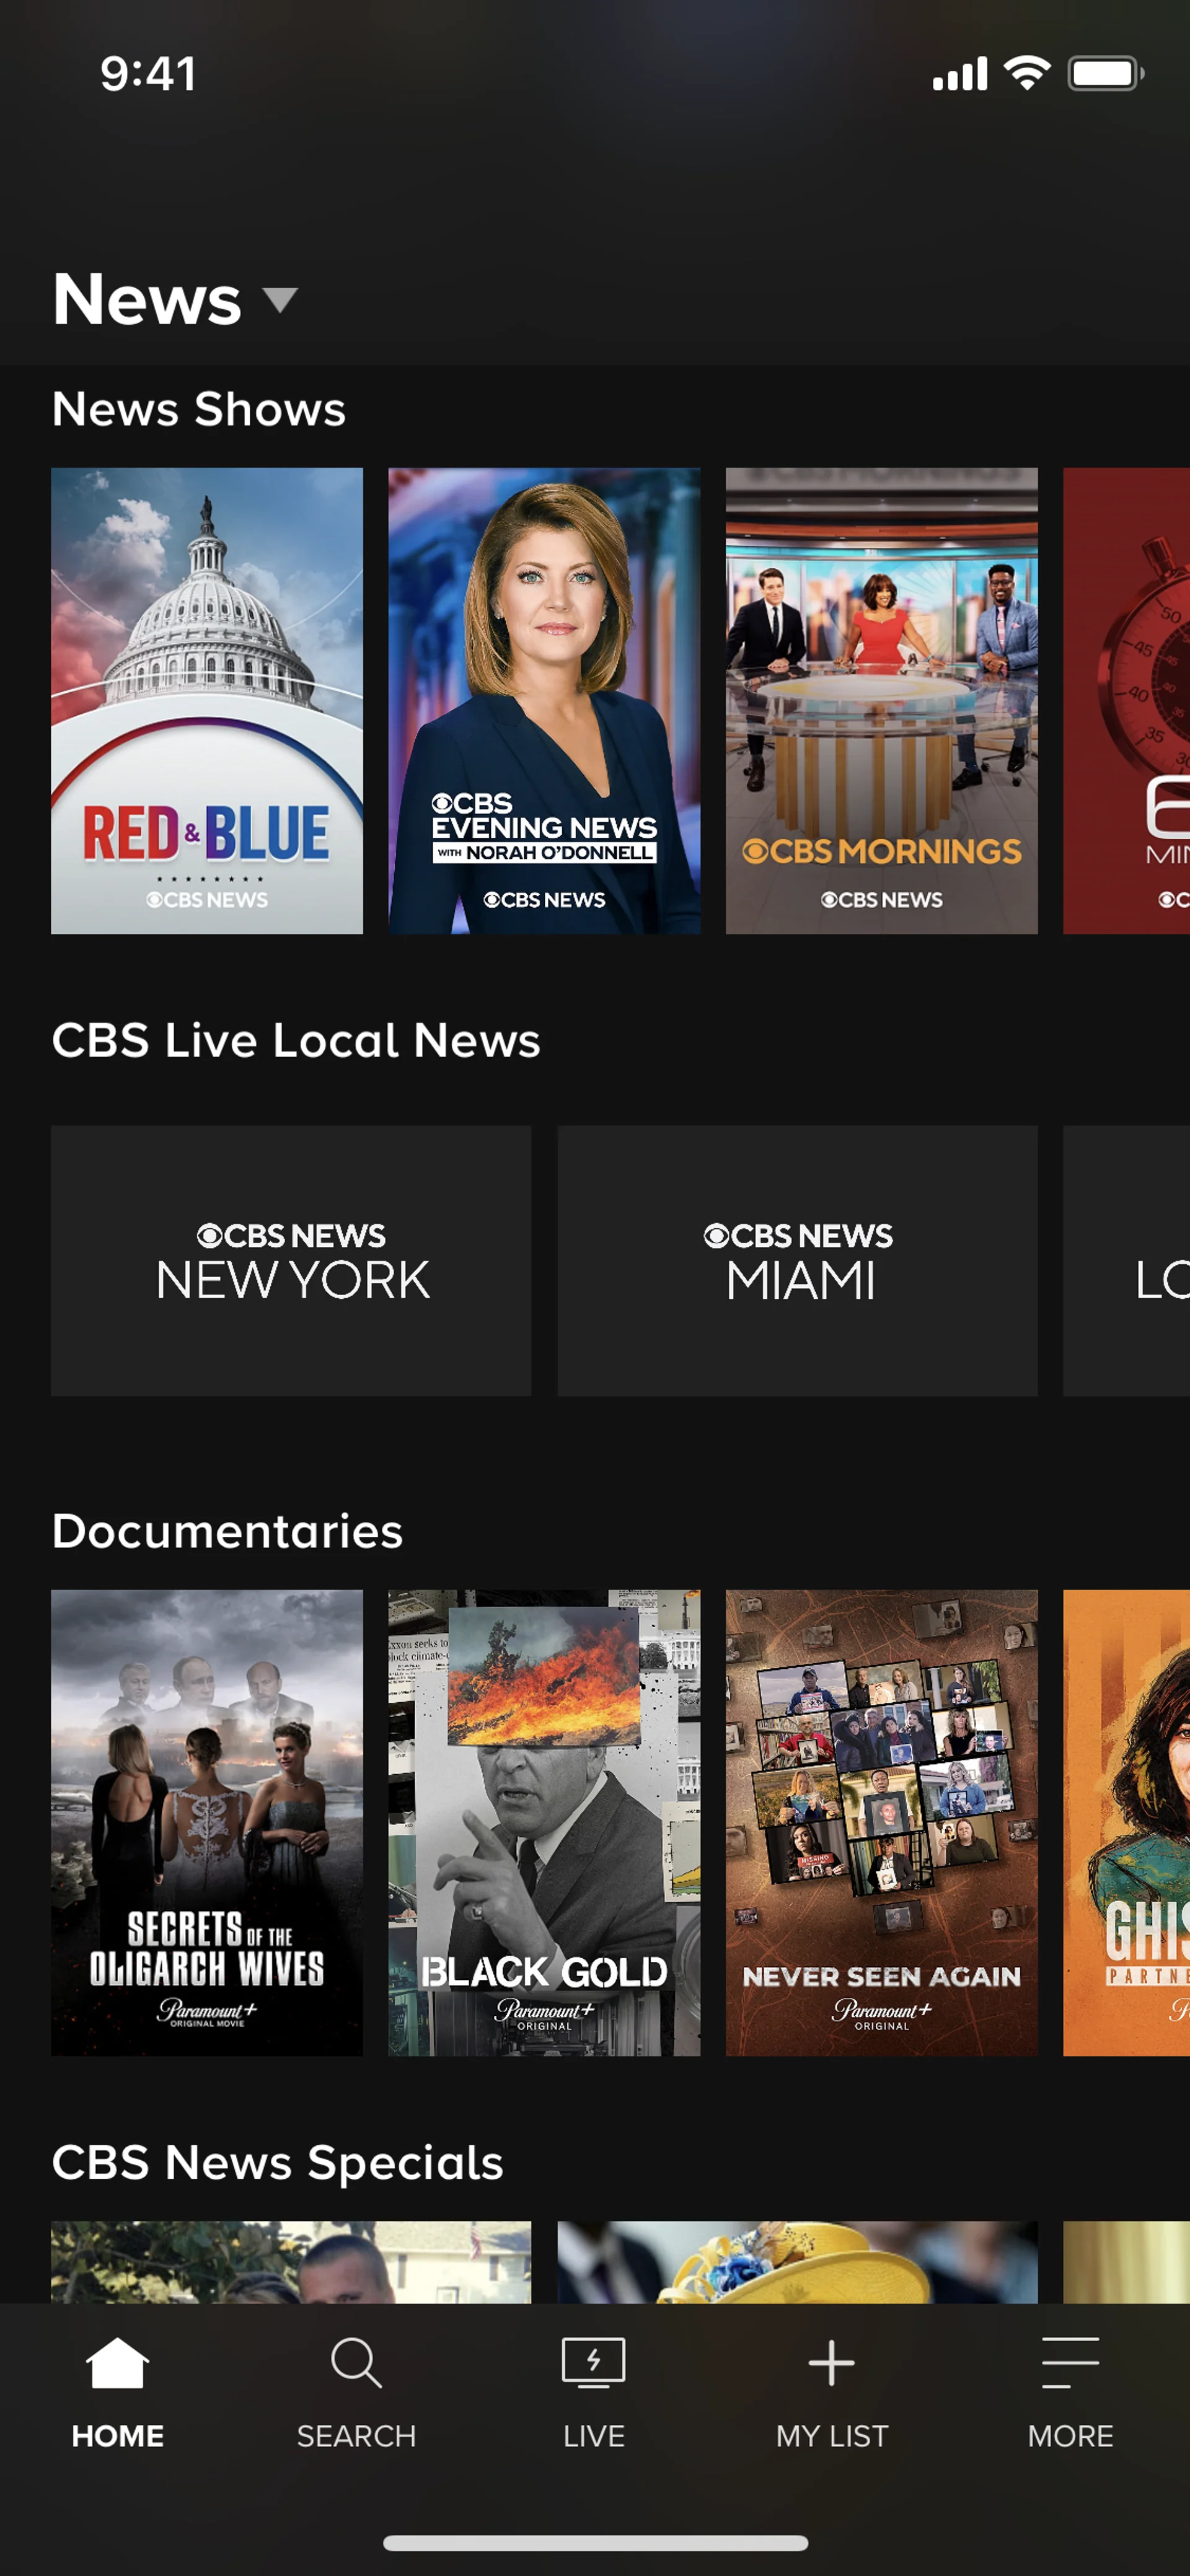The height and width of the screenshot is (2576, 1190).
Task: Select CBS Evening News with Norah O'Donnell
Action: click(x=544, y=700)
